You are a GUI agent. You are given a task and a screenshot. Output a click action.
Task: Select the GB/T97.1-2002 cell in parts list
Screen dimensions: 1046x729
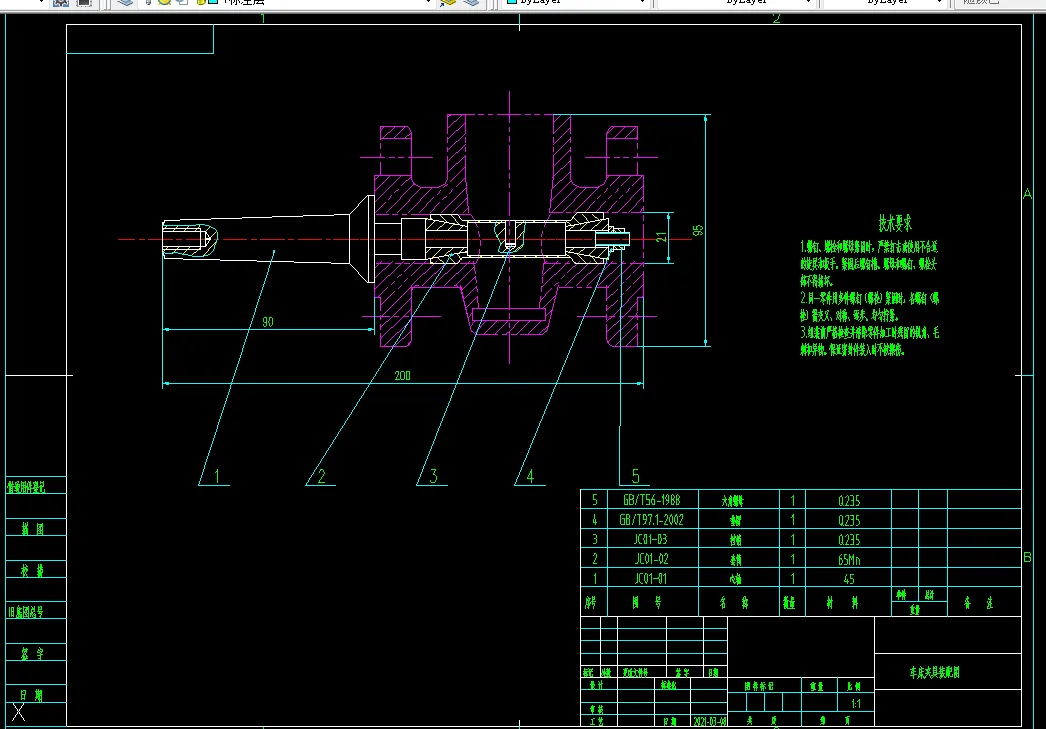click(x=652, y=519)
